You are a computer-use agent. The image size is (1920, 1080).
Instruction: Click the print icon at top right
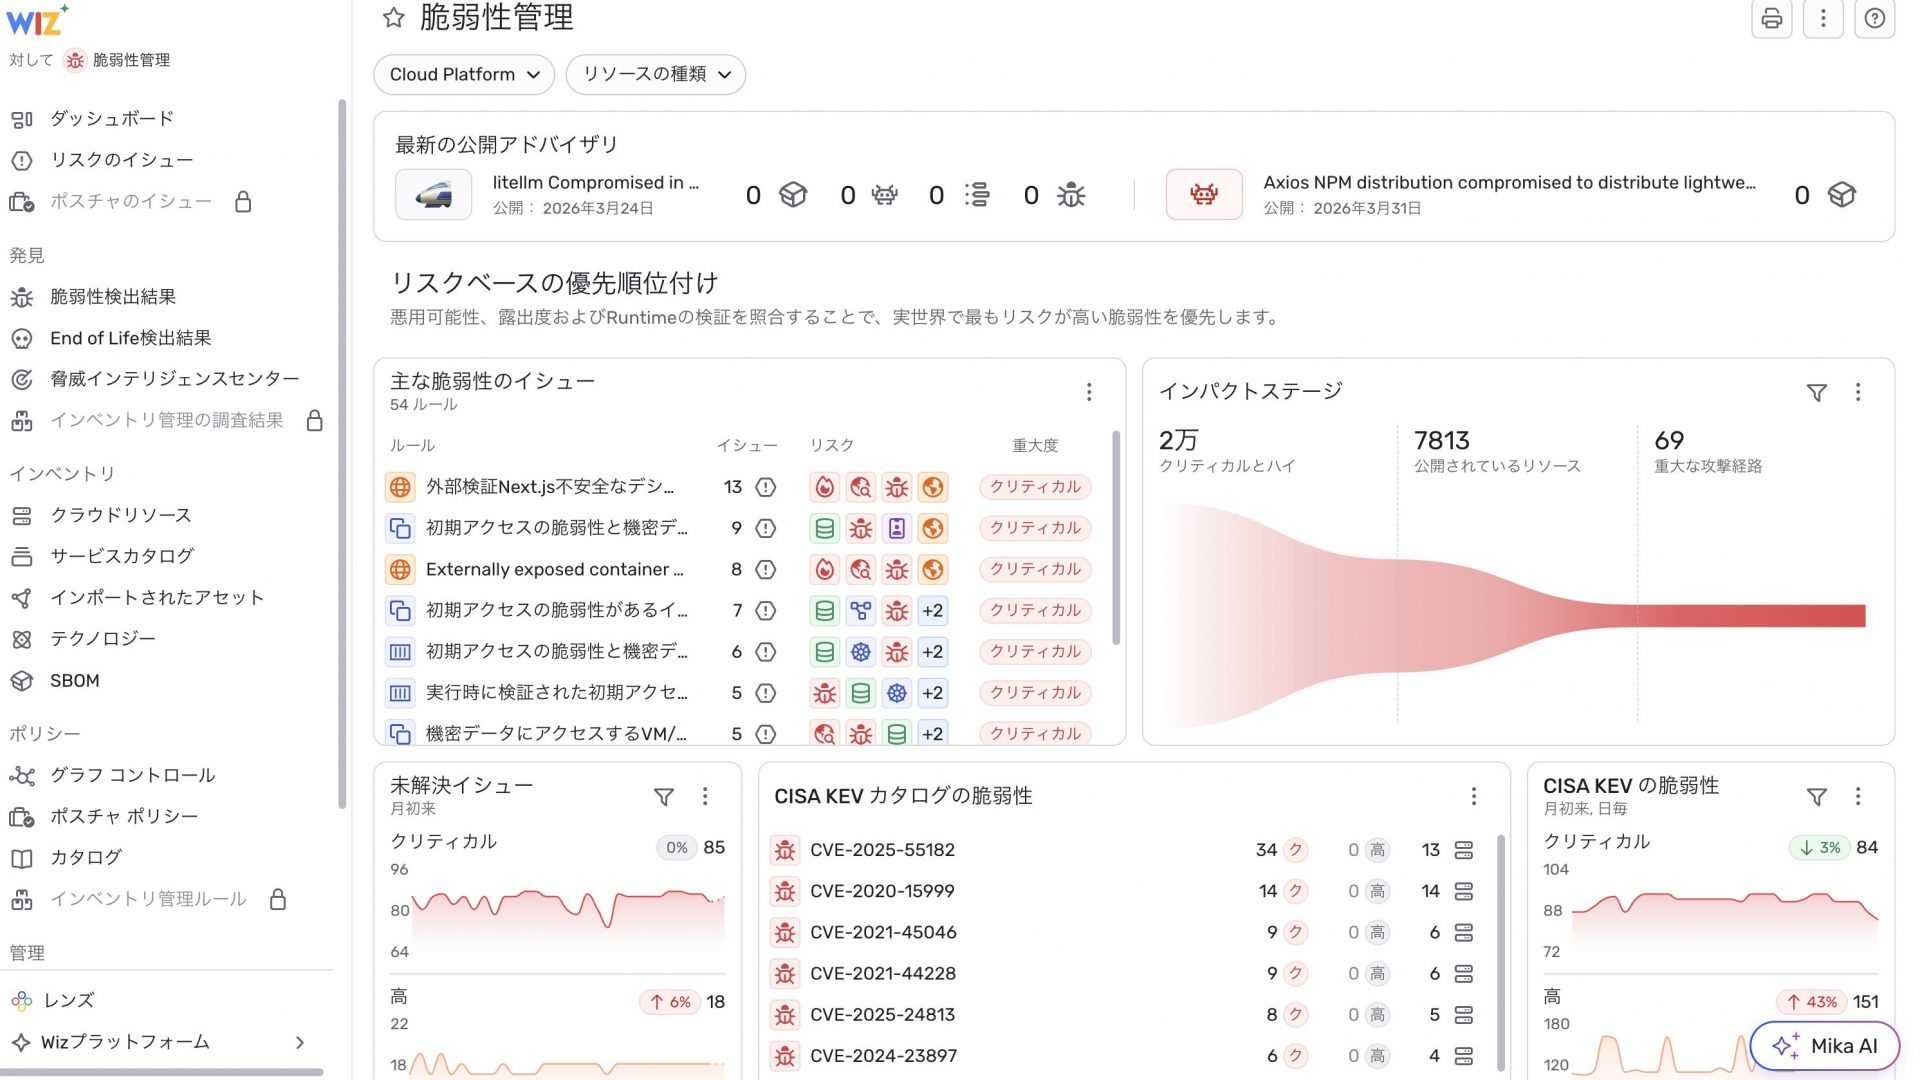coord(1771,19)
